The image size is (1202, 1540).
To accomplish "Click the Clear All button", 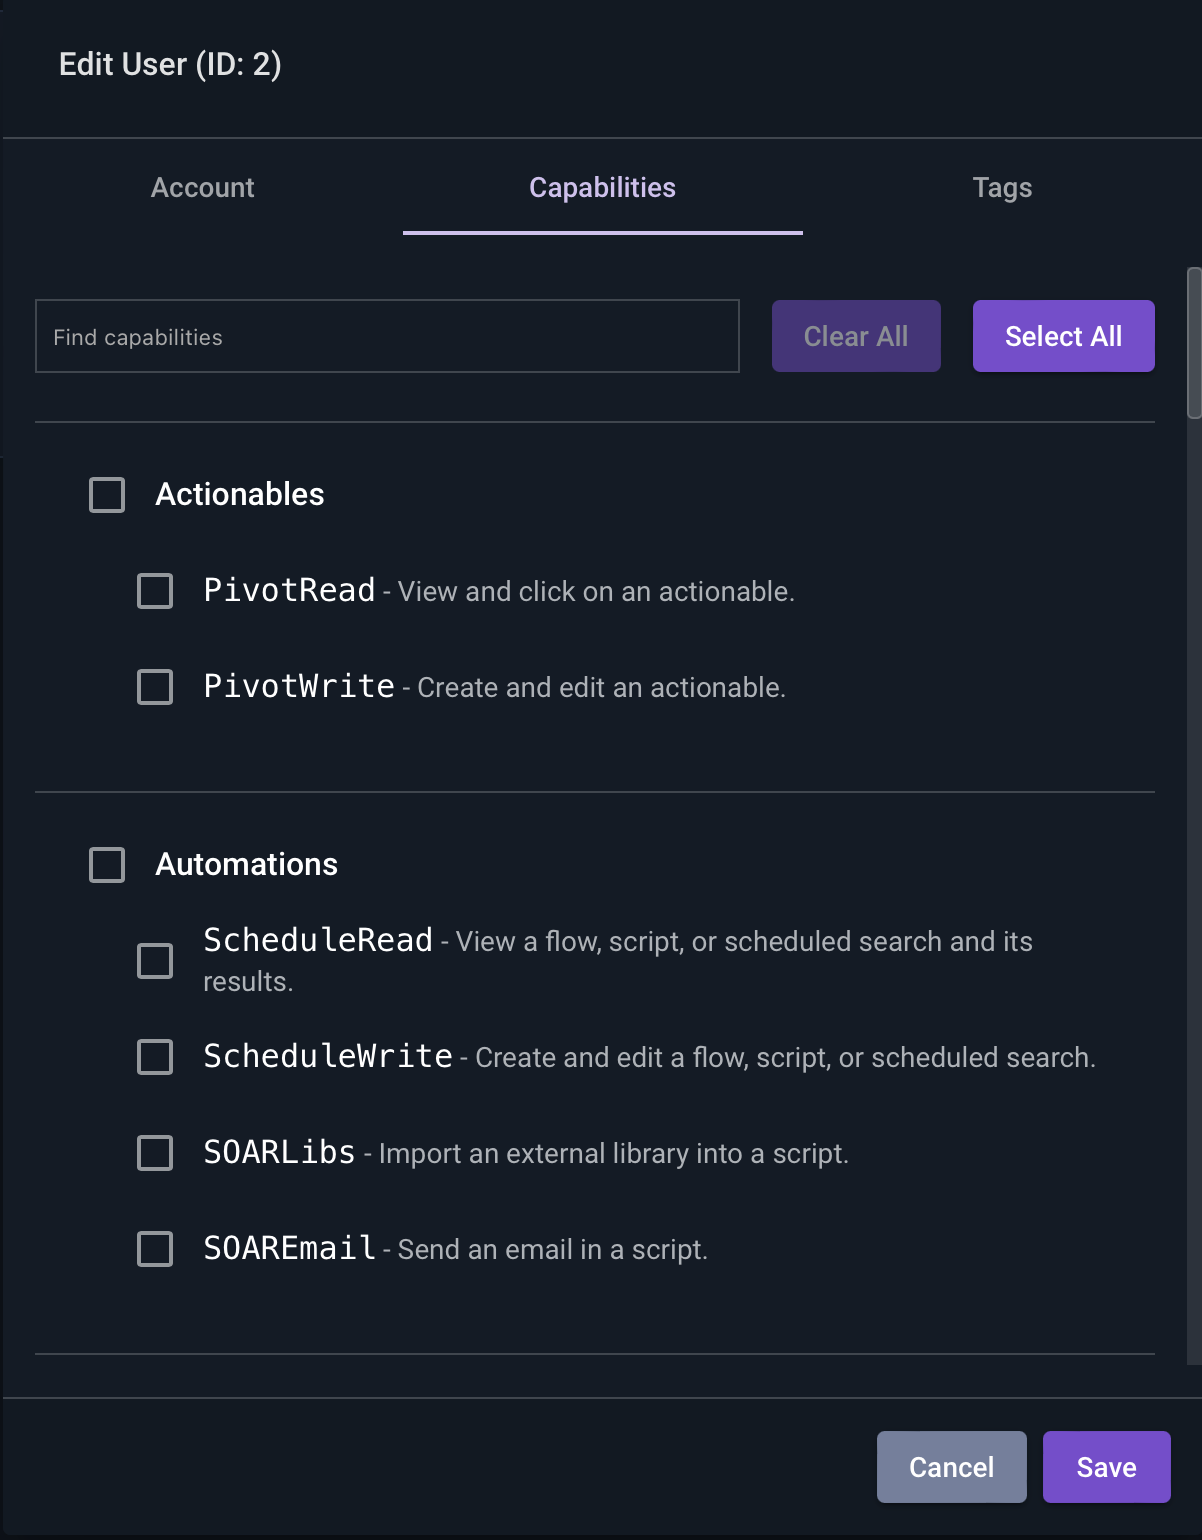I will (x=856, y=336).
